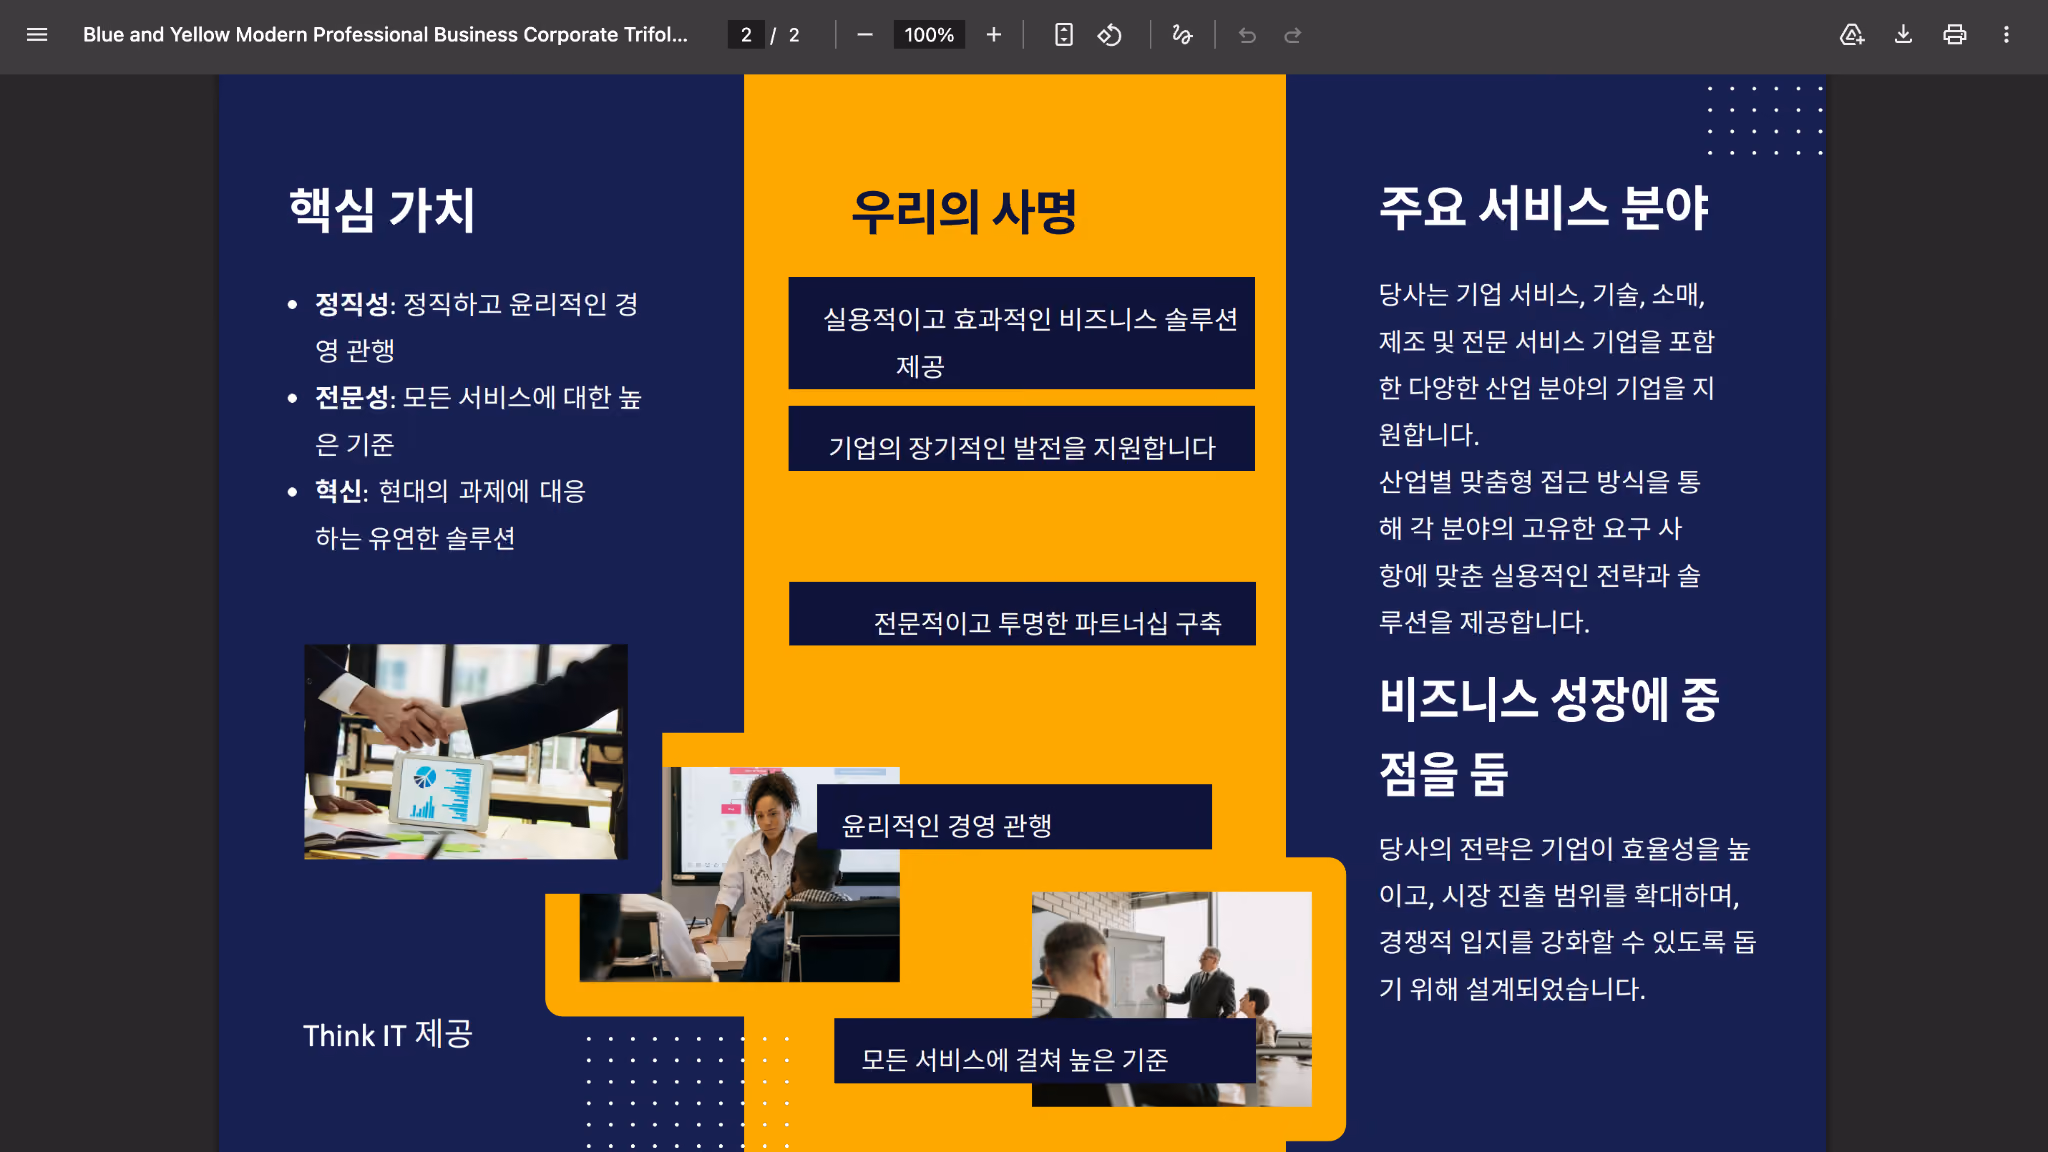Click the total page count '2'
The image size is (2048, 1152).
point(794,35)
